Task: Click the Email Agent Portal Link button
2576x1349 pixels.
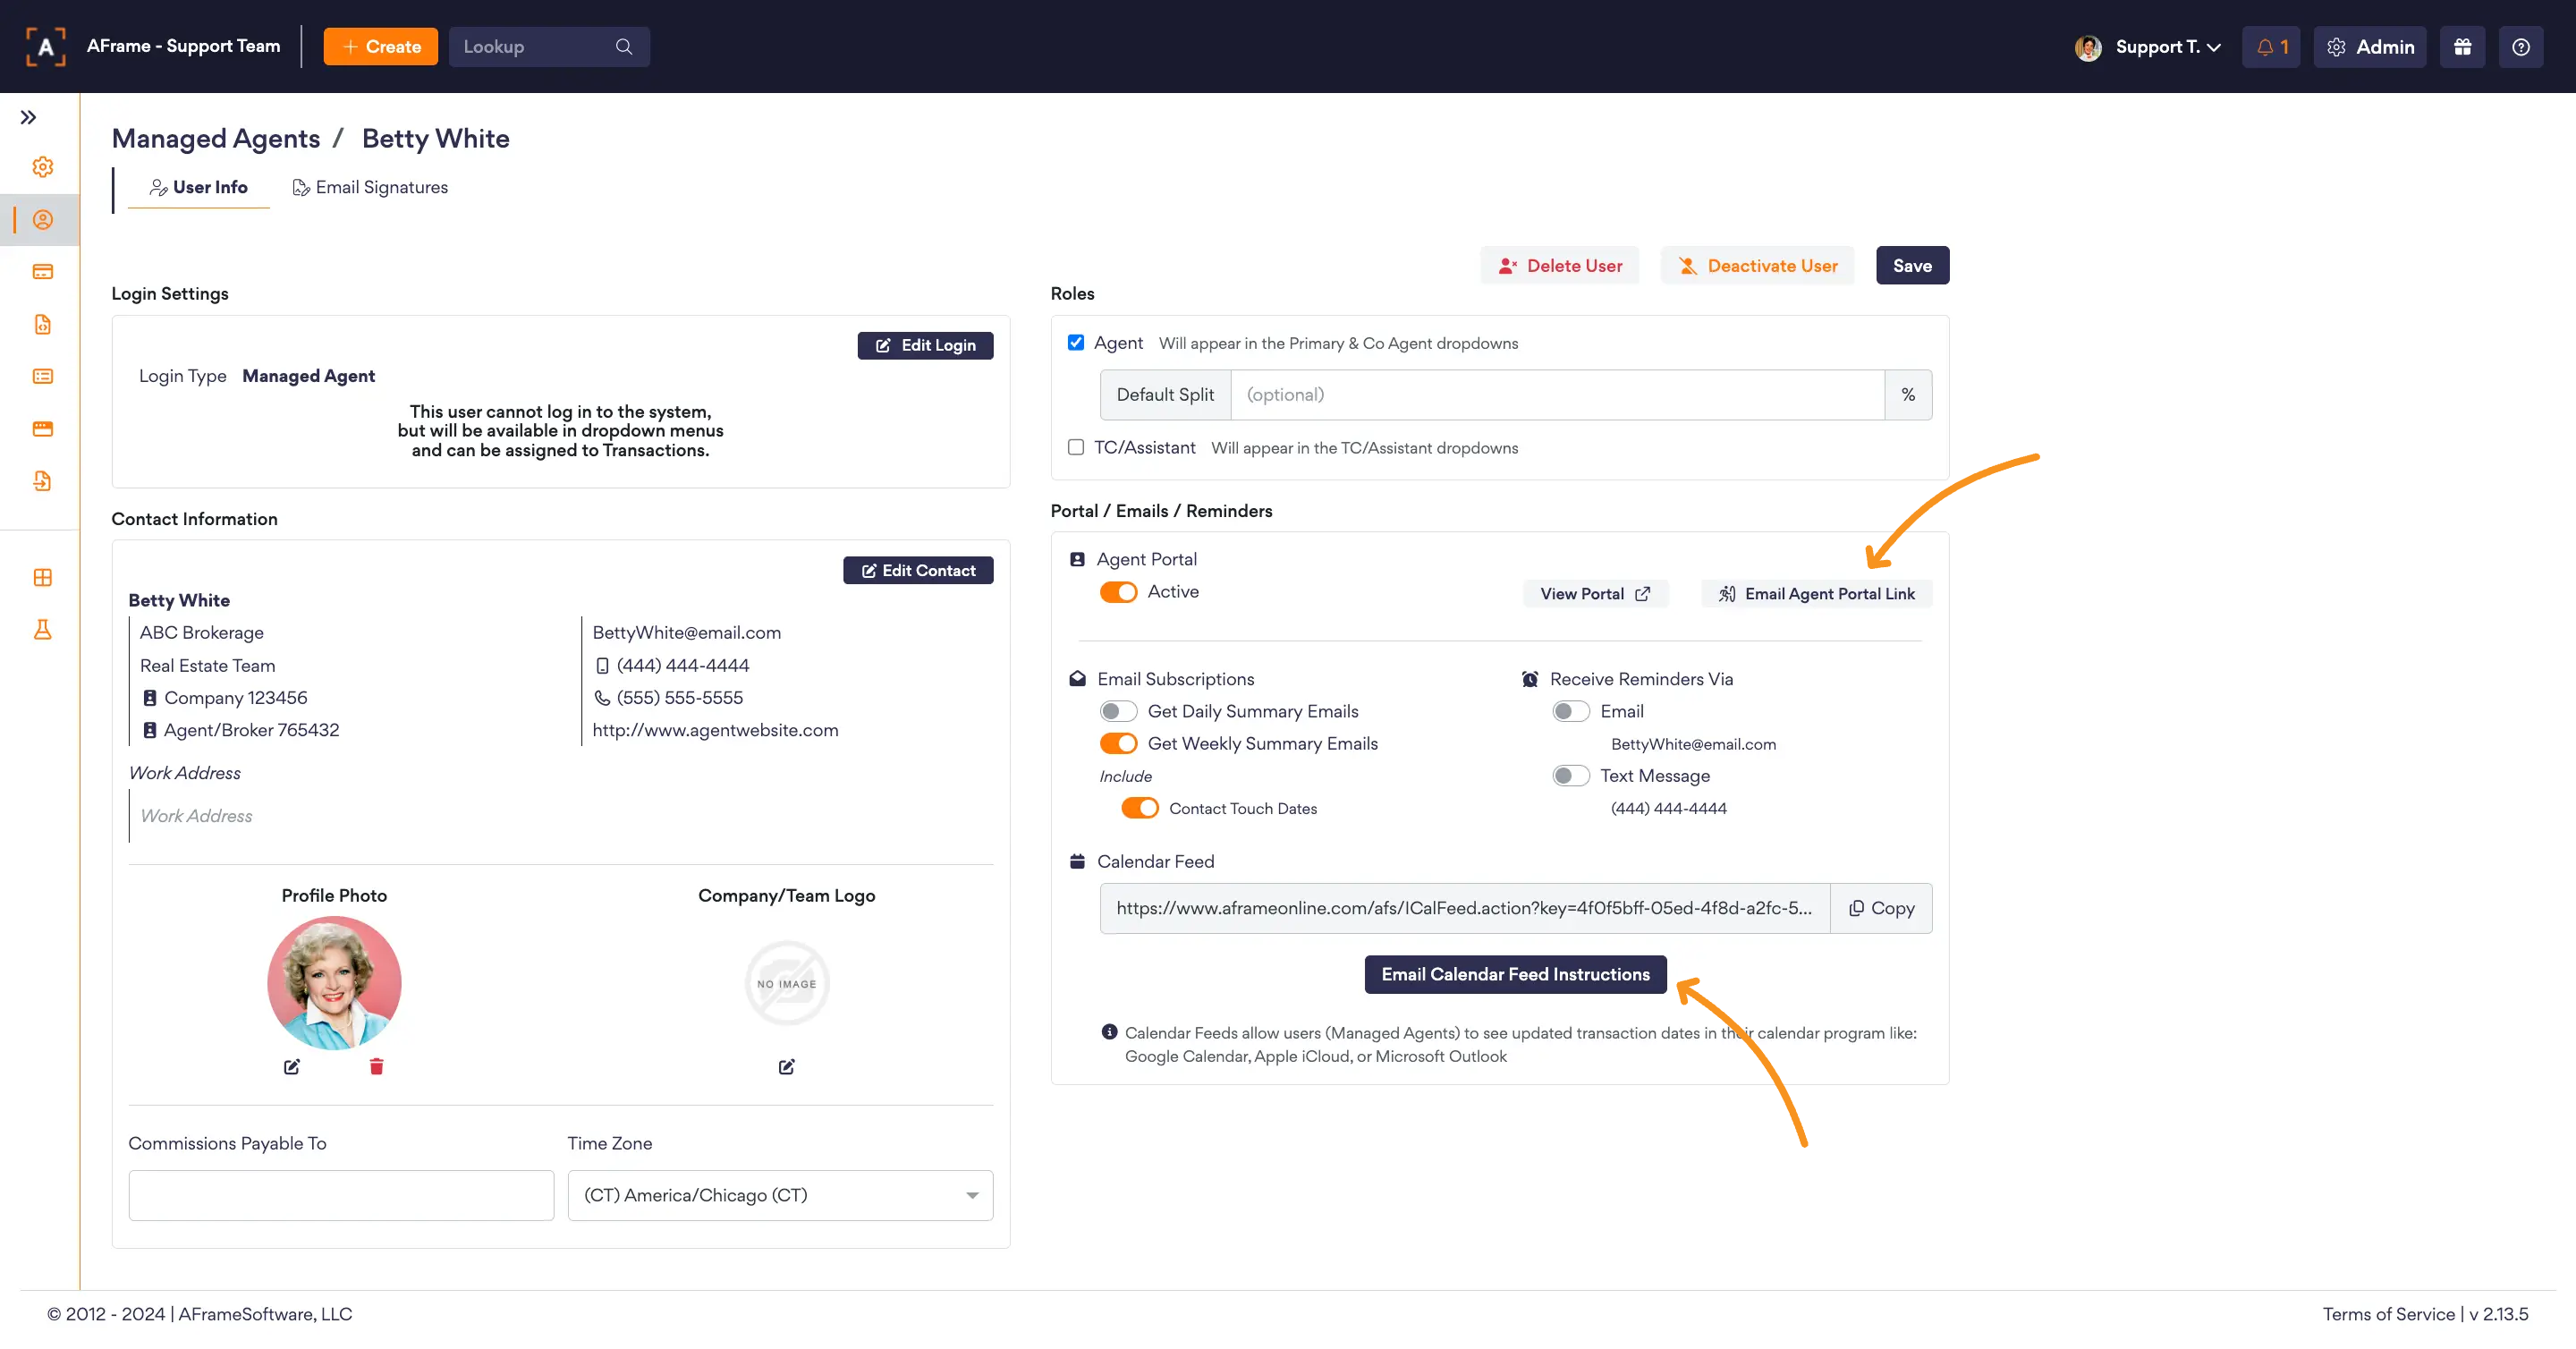Action: tap(1816, 593)
